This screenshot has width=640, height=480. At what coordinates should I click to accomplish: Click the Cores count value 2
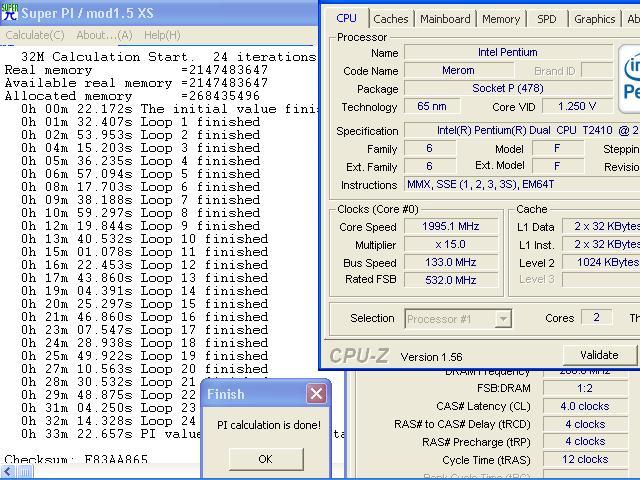pyautogui.click(x=596, y=318)
